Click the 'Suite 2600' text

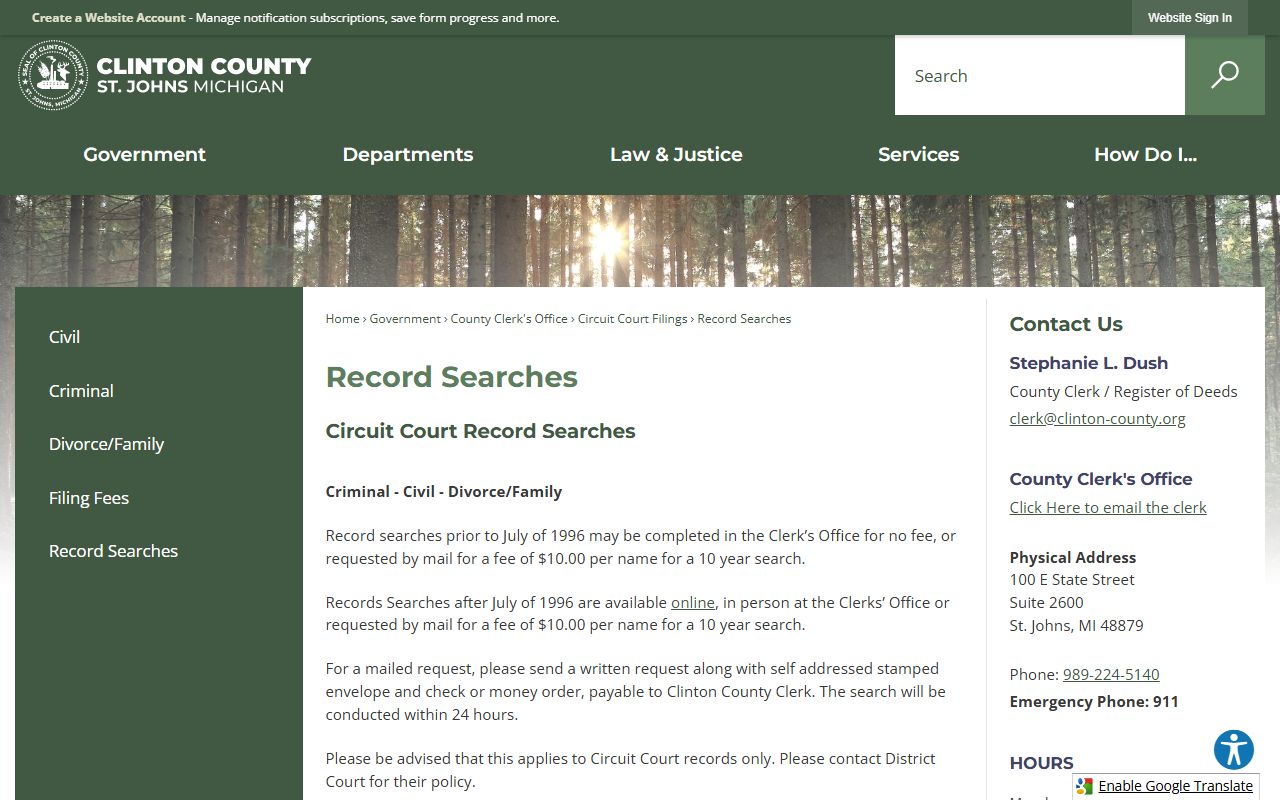[1047, 603]
